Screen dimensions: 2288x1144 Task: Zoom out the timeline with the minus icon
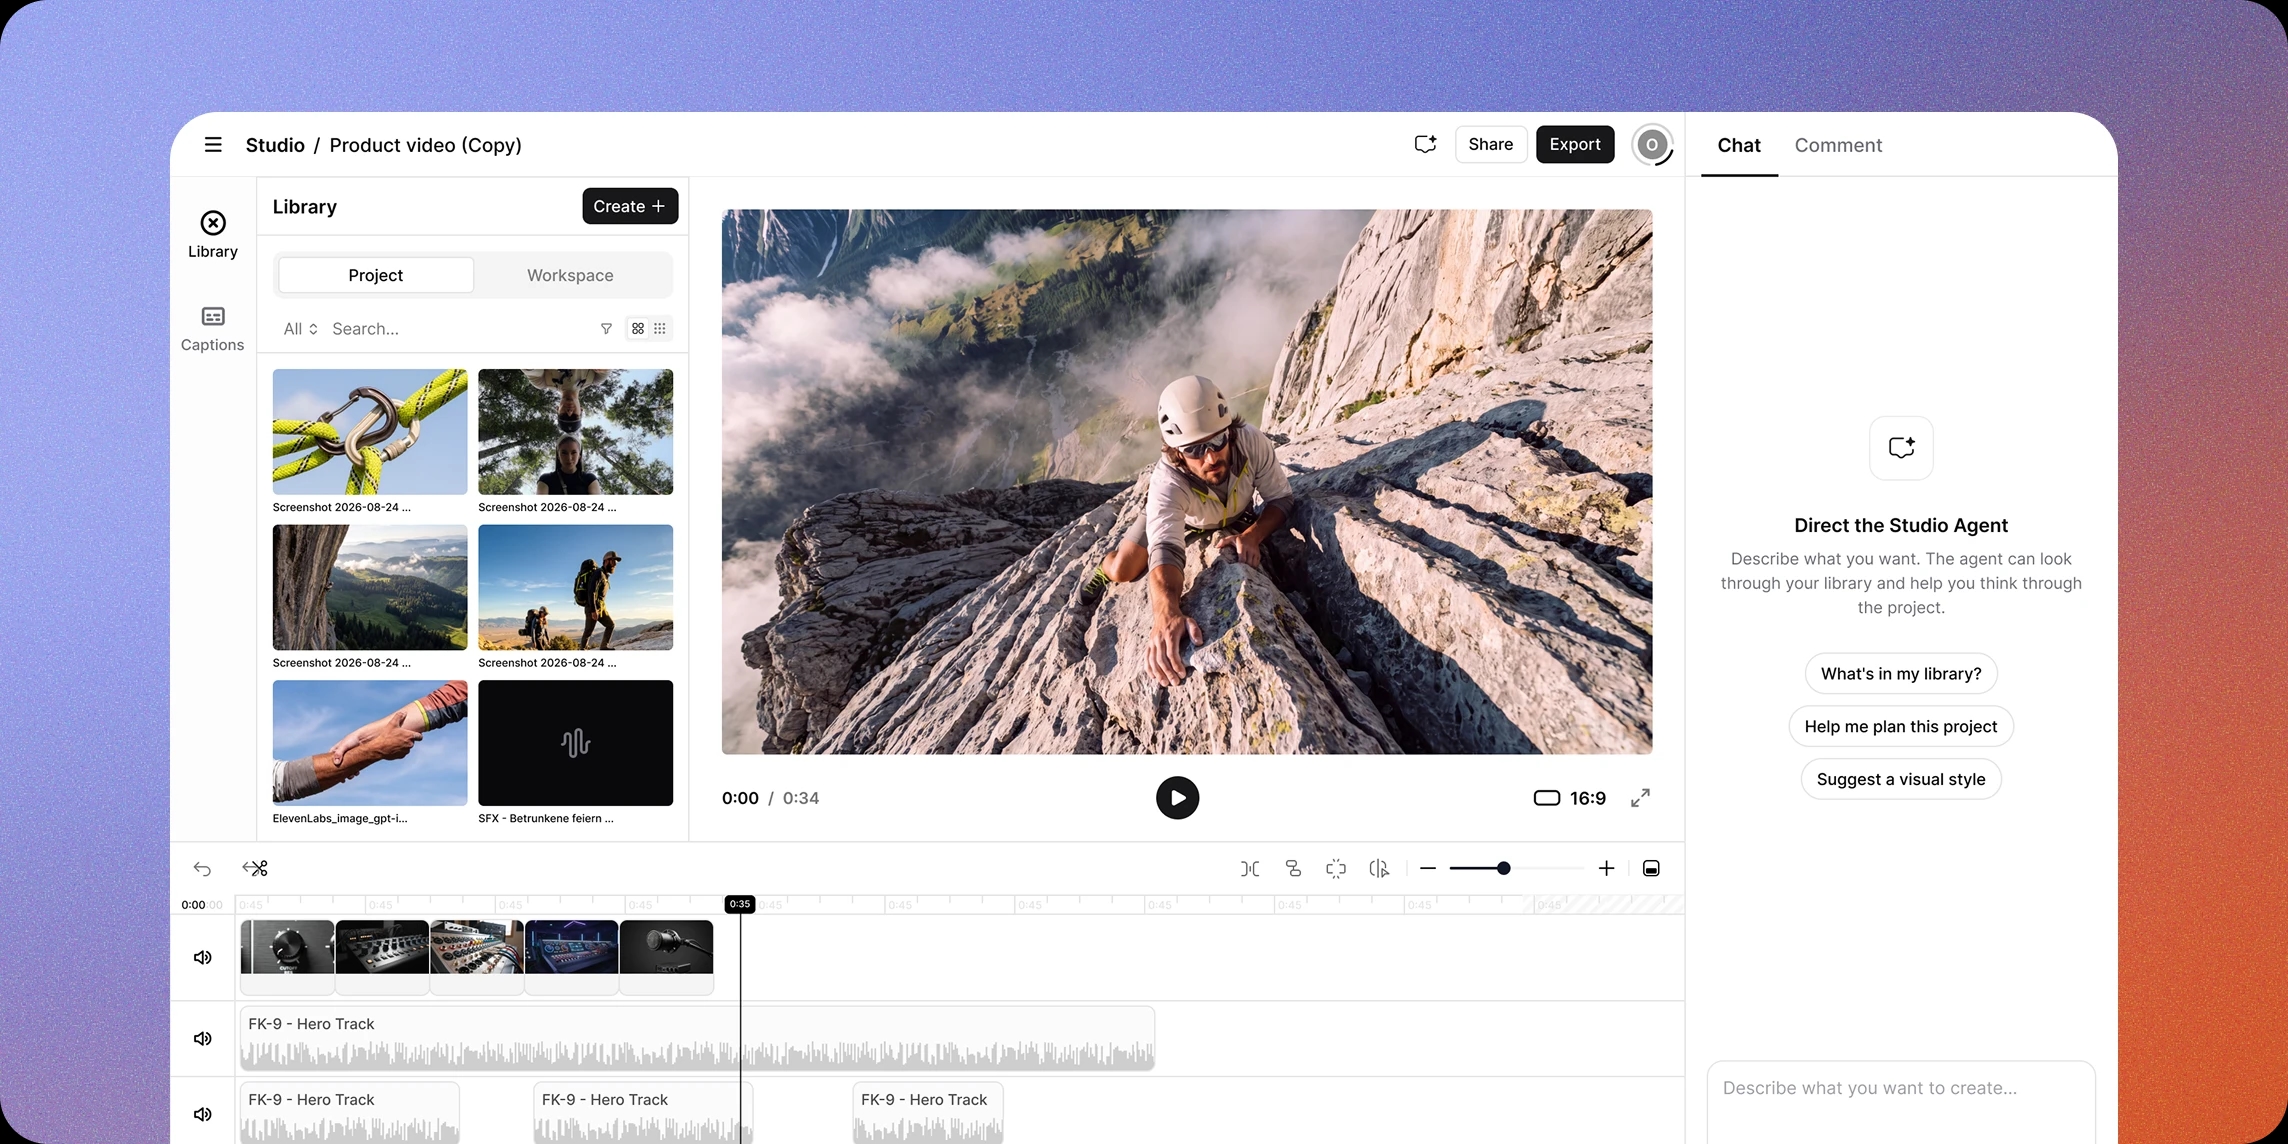[1428, 868]
